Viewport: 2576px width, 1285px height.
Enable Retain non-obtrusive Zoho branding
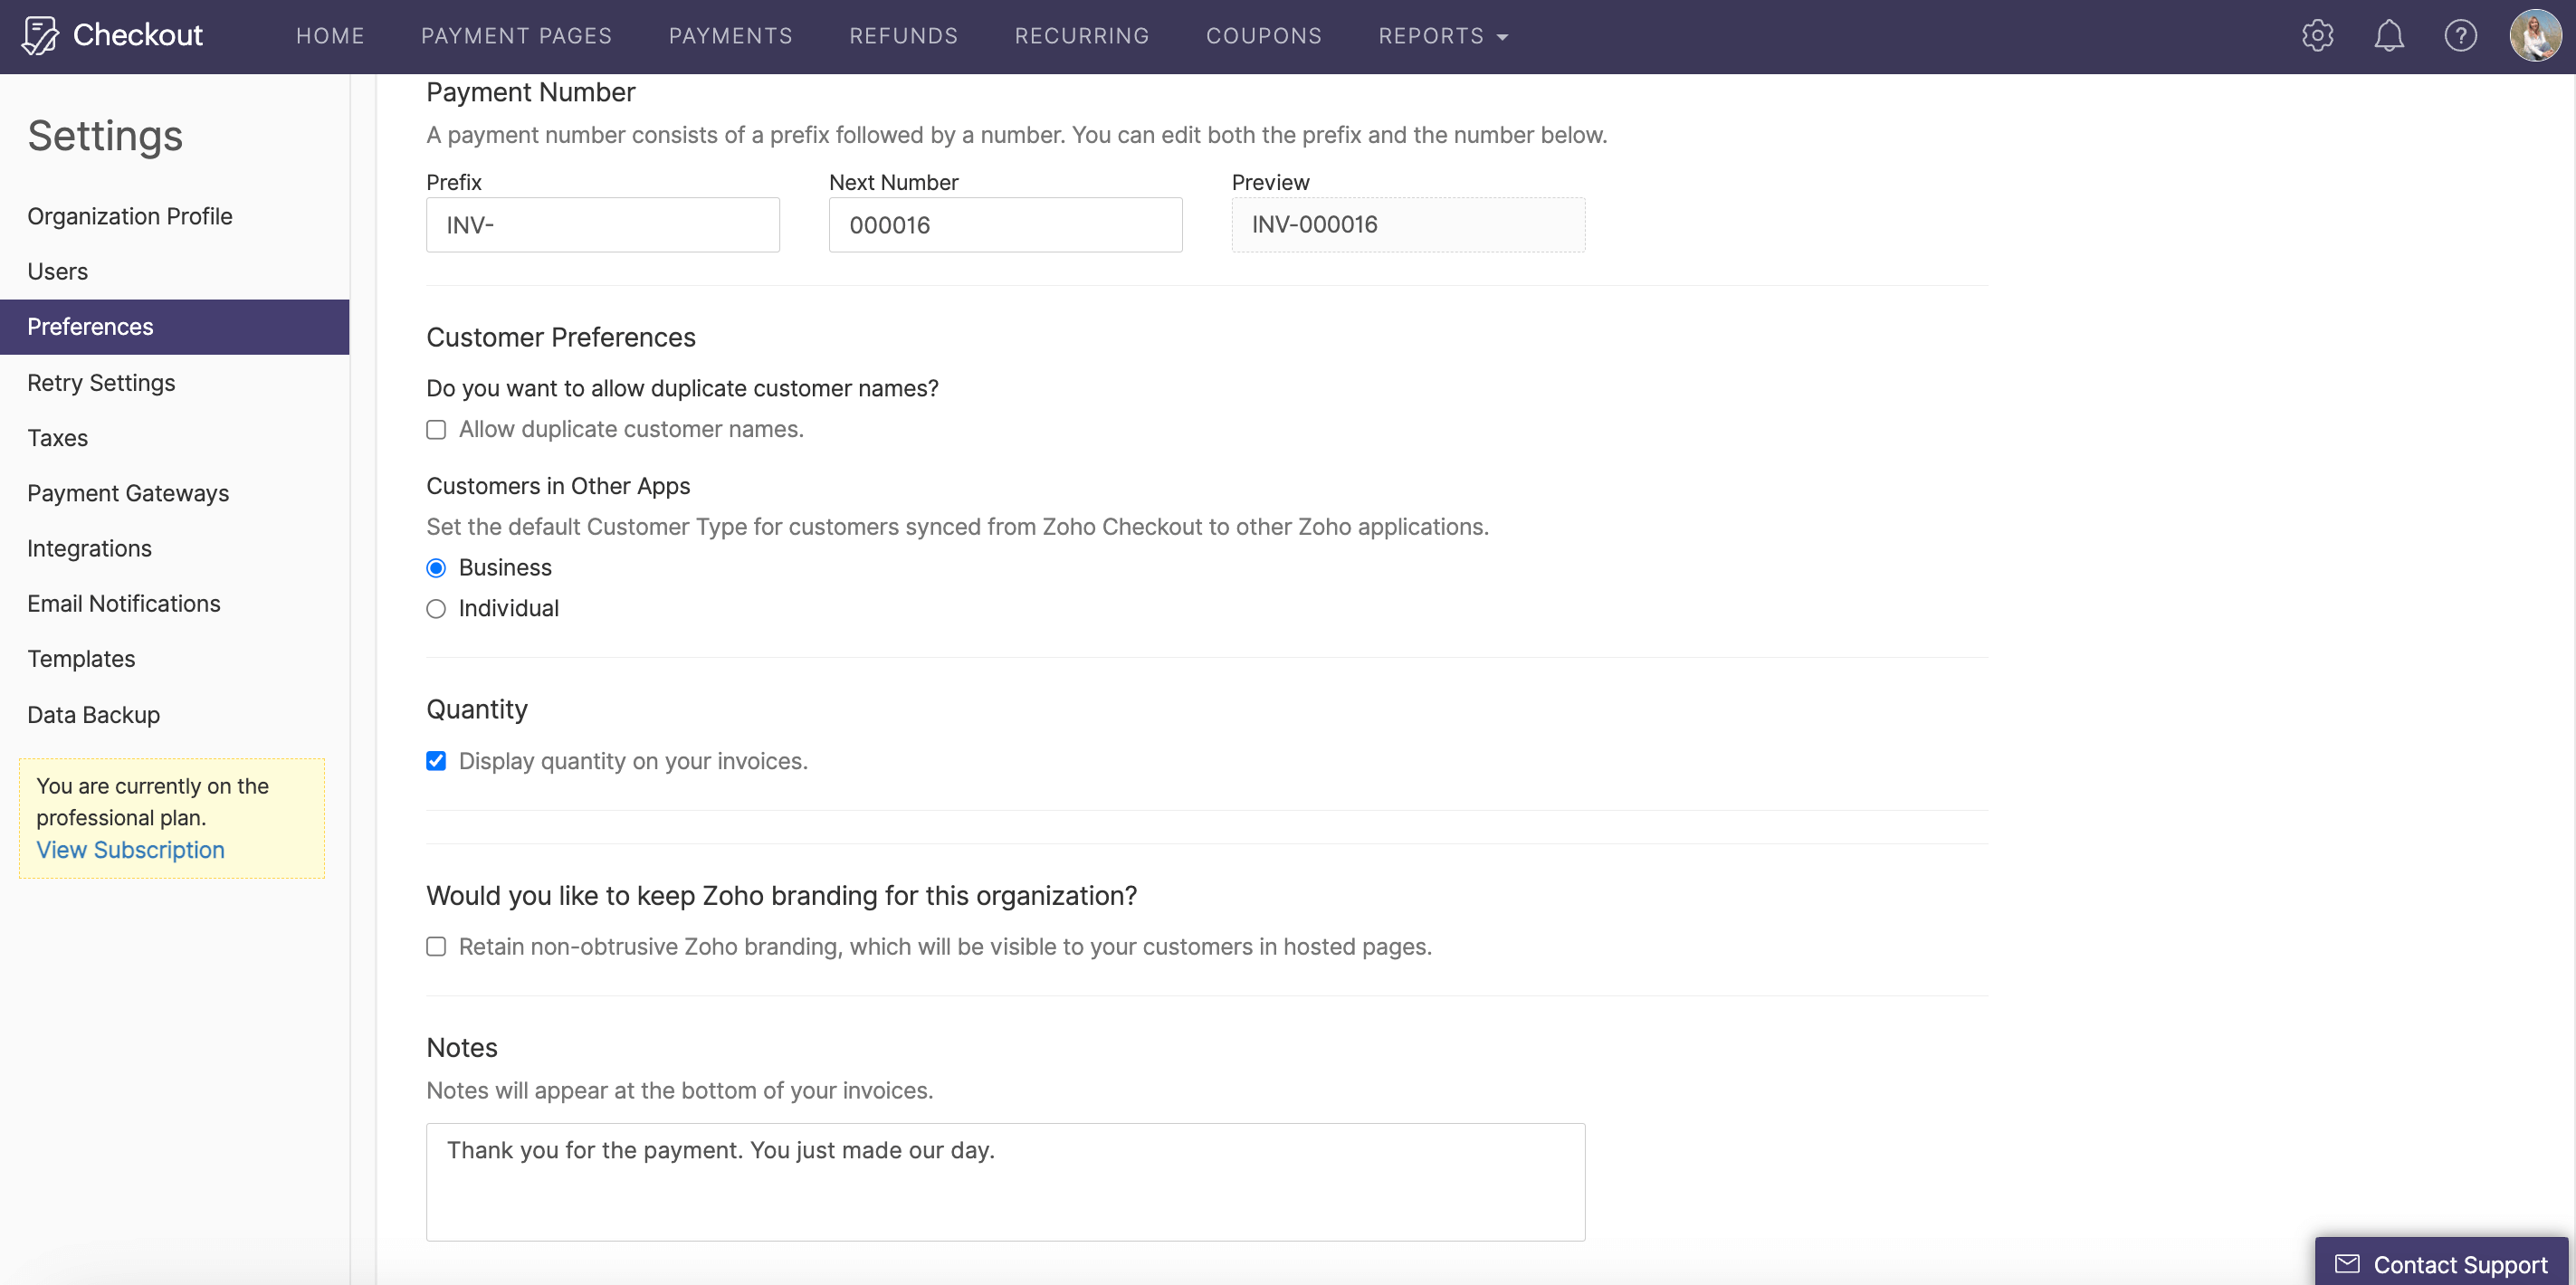point(435,946)
